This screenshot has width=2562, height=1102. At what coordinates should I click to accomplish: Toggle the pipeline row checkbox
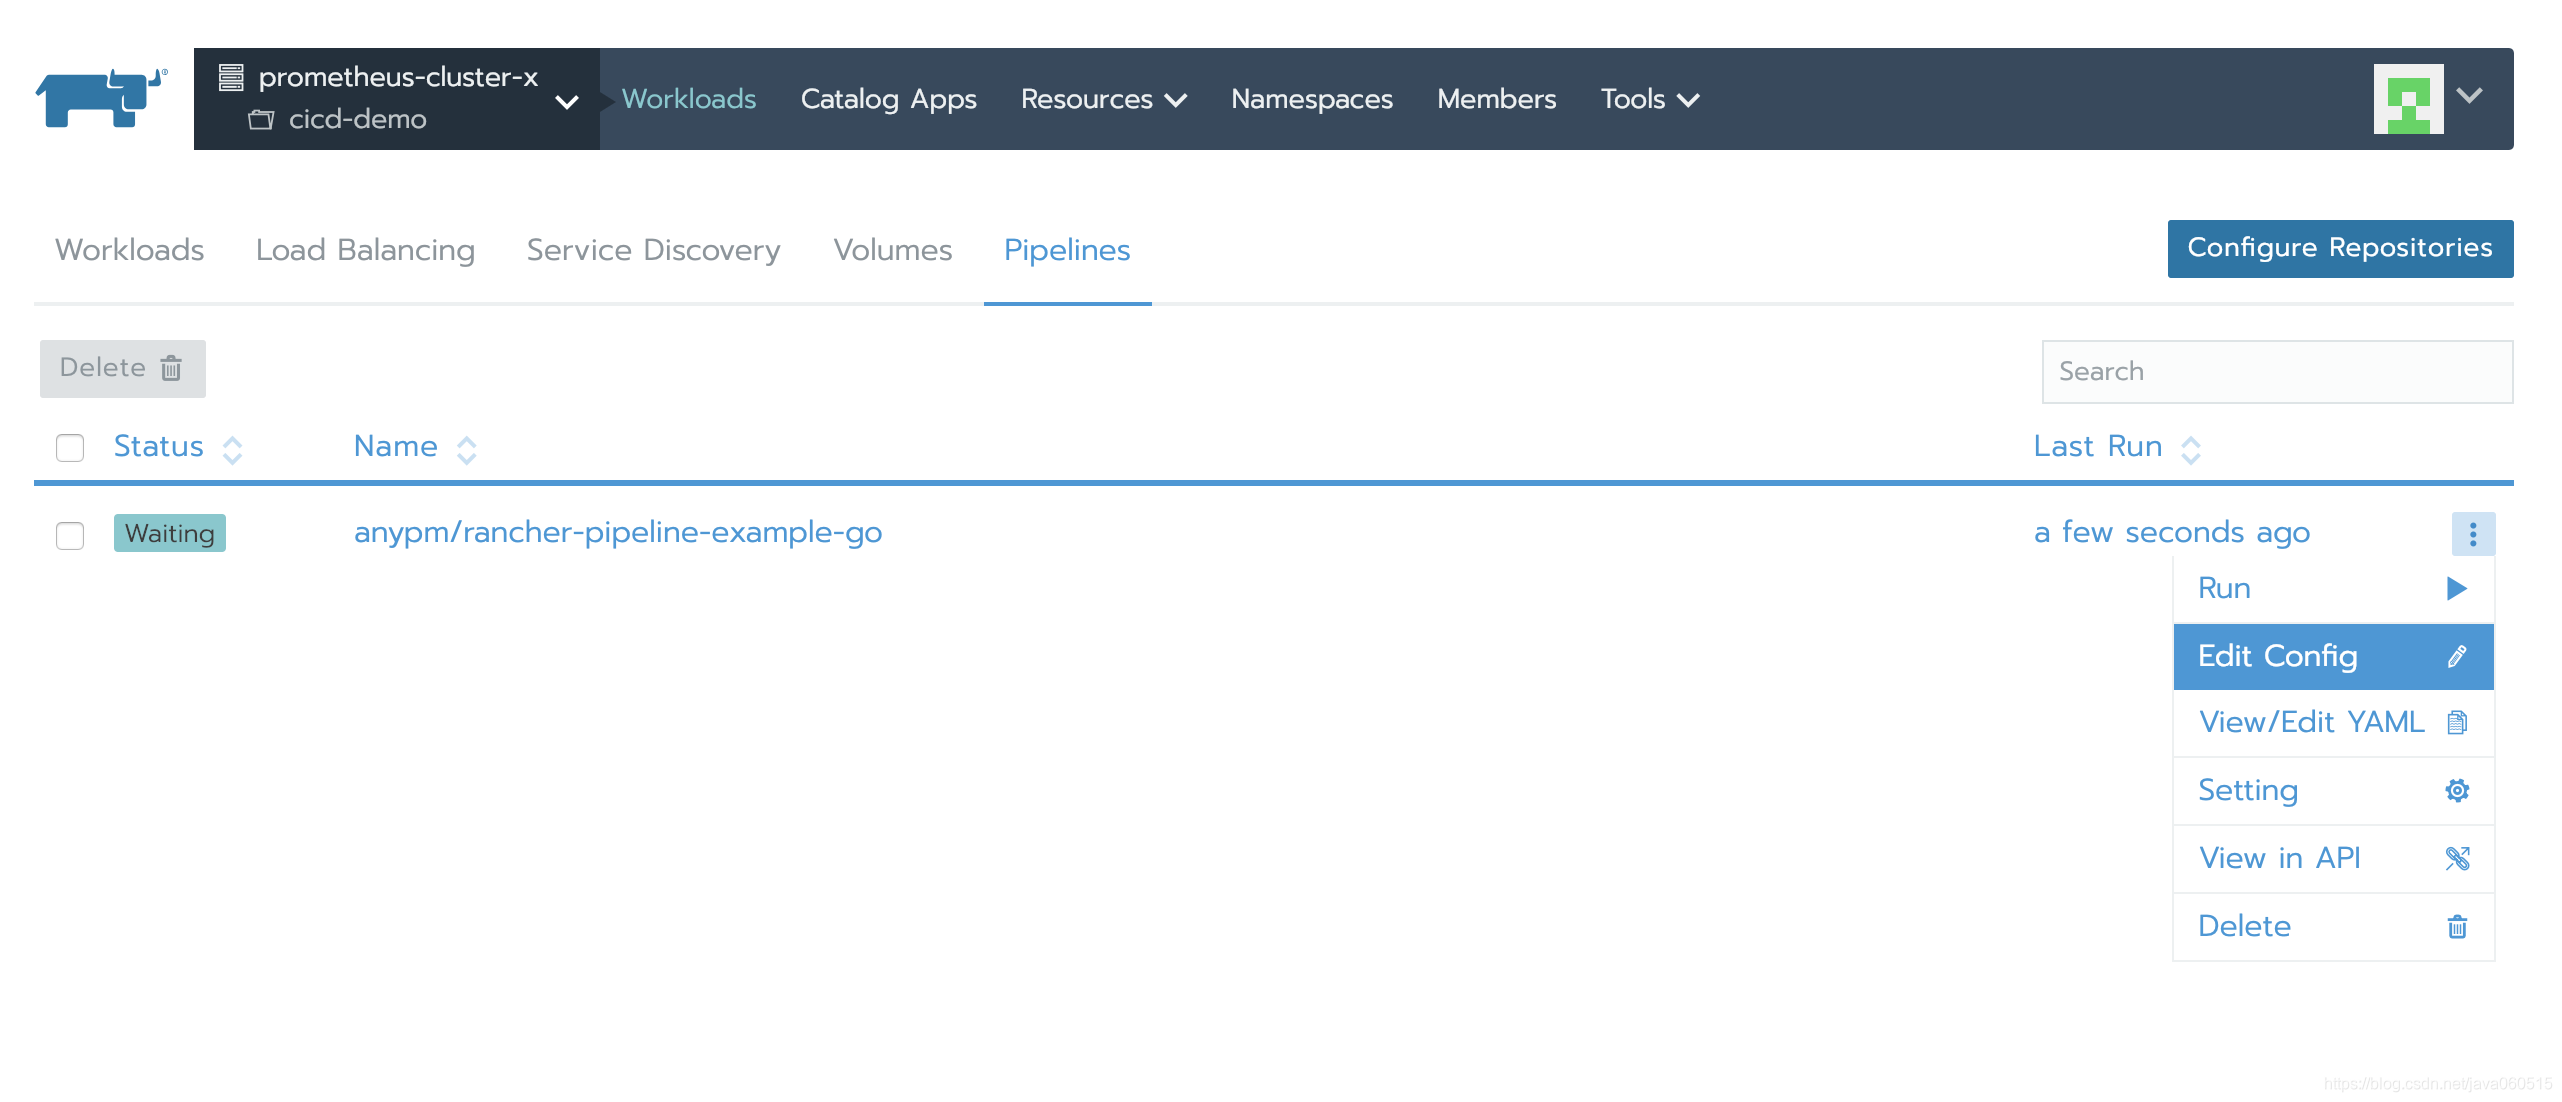70,531
